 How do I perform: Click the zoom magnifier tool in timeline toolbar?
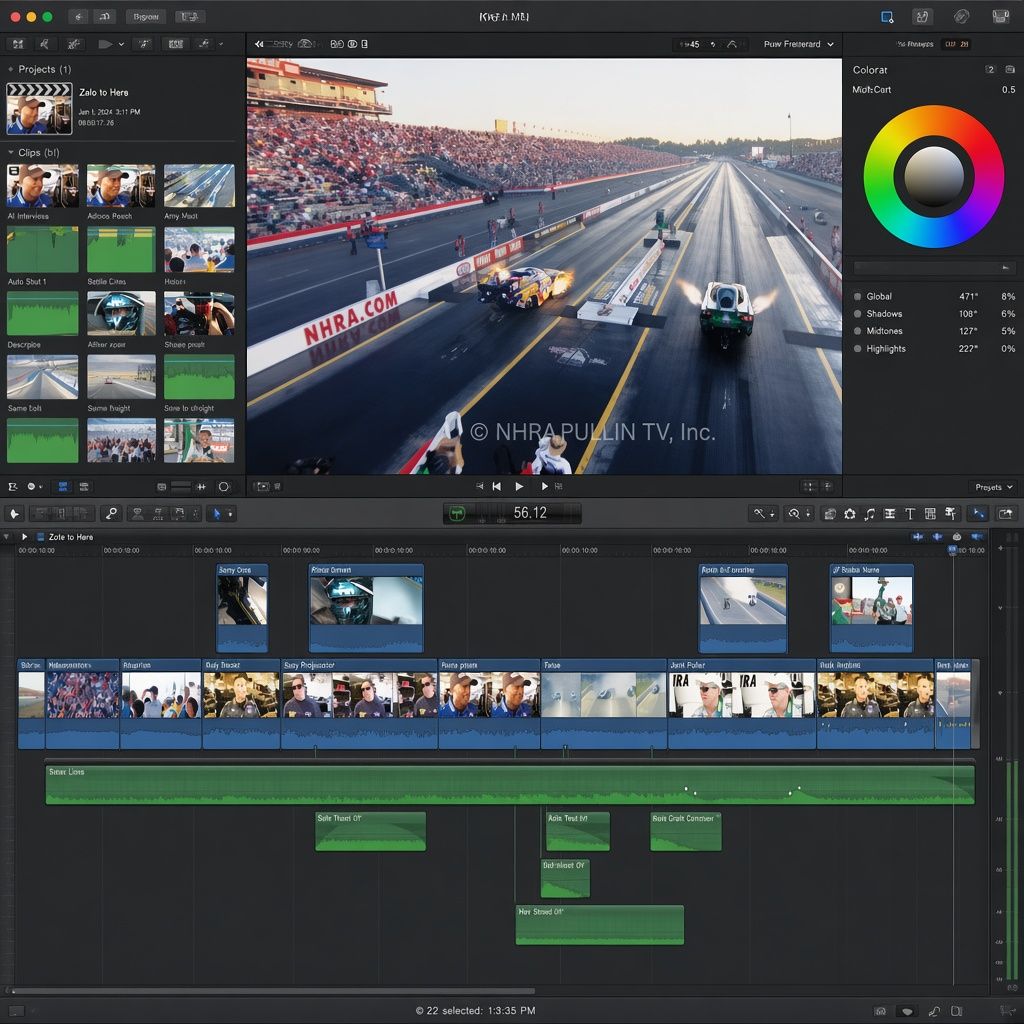tap(793, 514)
